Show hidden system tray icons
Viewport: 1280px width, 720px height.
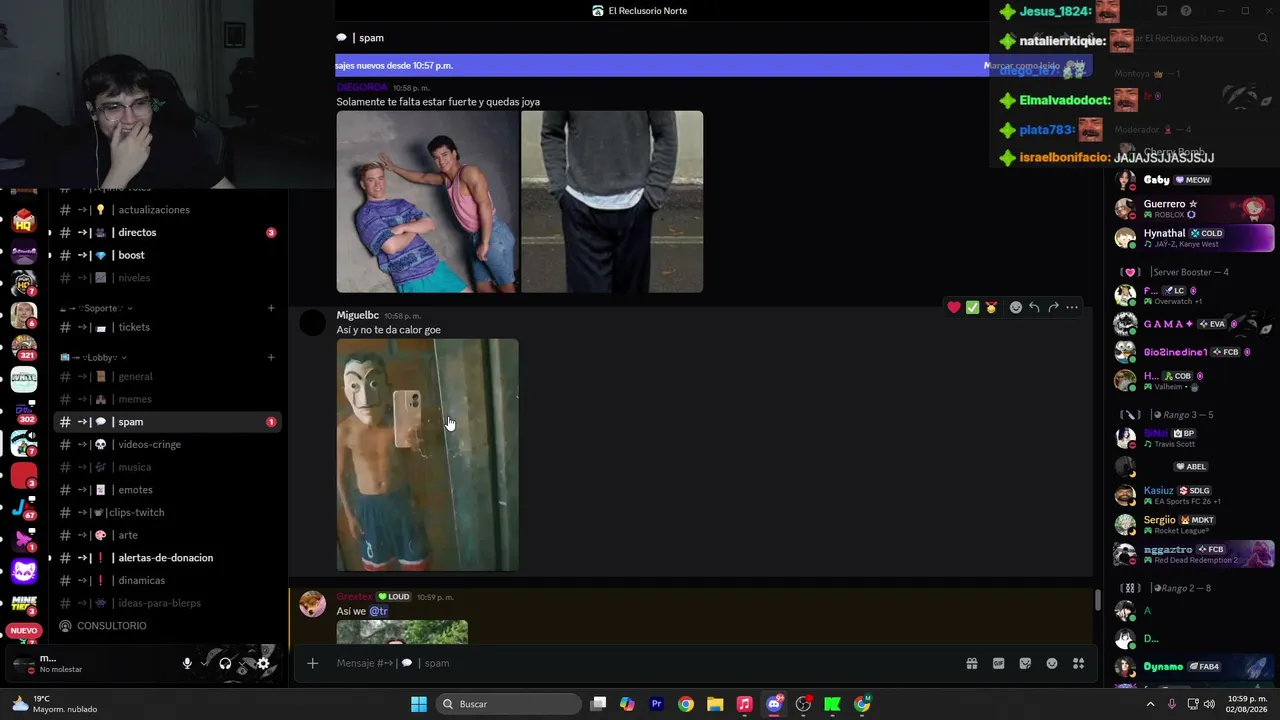pyautogui.click(x=1150, y=704)
